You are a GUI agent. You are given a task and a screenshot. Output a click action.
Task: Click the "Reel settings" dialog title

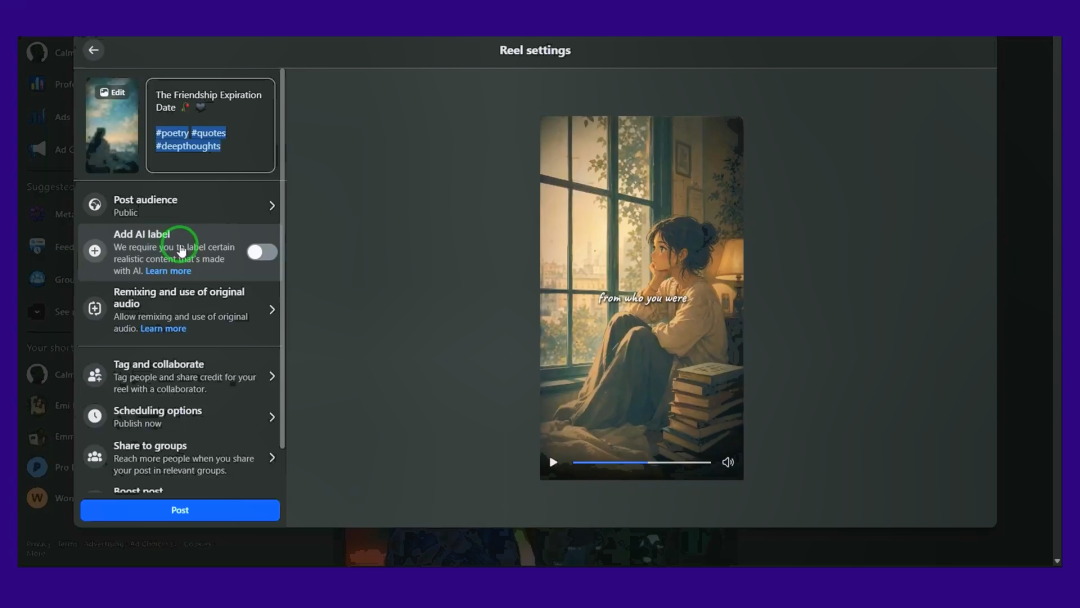(x=535, y=50)
